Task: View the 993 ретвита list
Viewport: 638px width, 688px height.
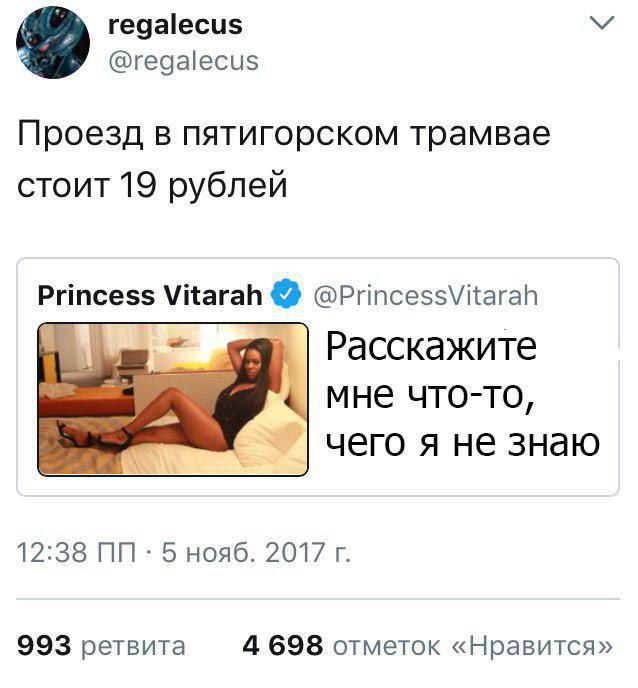Action: tap(101, 646)
